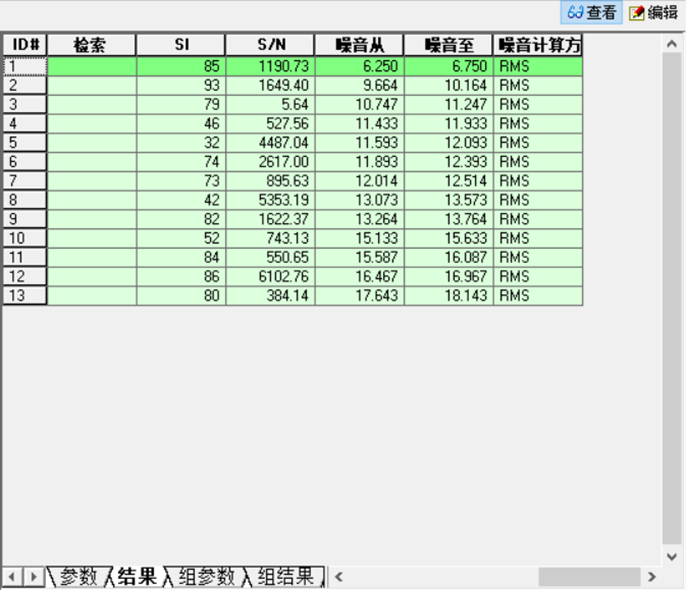Screen dimensions: 686x590
Task: Select the 结果 tab
Action: [x=137, y=577]
